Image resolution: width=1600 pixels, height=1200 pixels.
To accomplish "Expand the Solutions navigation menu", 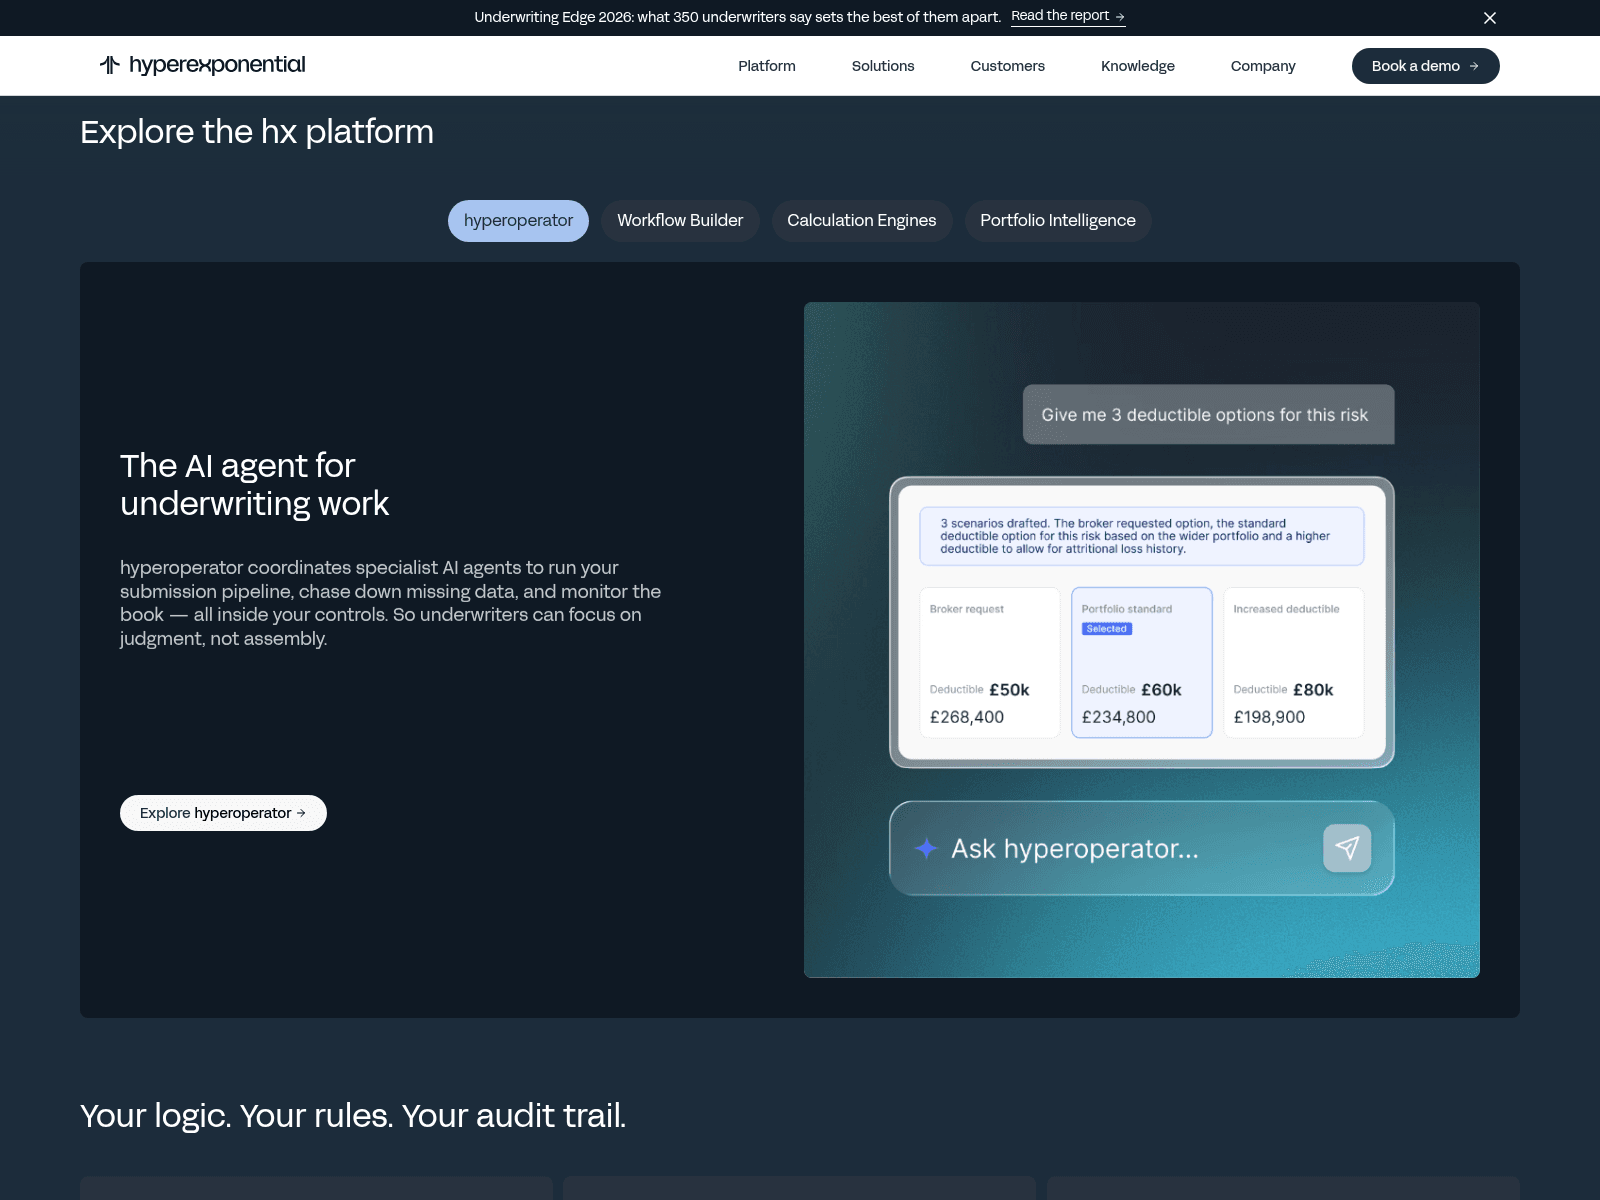I will tap(883, 66).
